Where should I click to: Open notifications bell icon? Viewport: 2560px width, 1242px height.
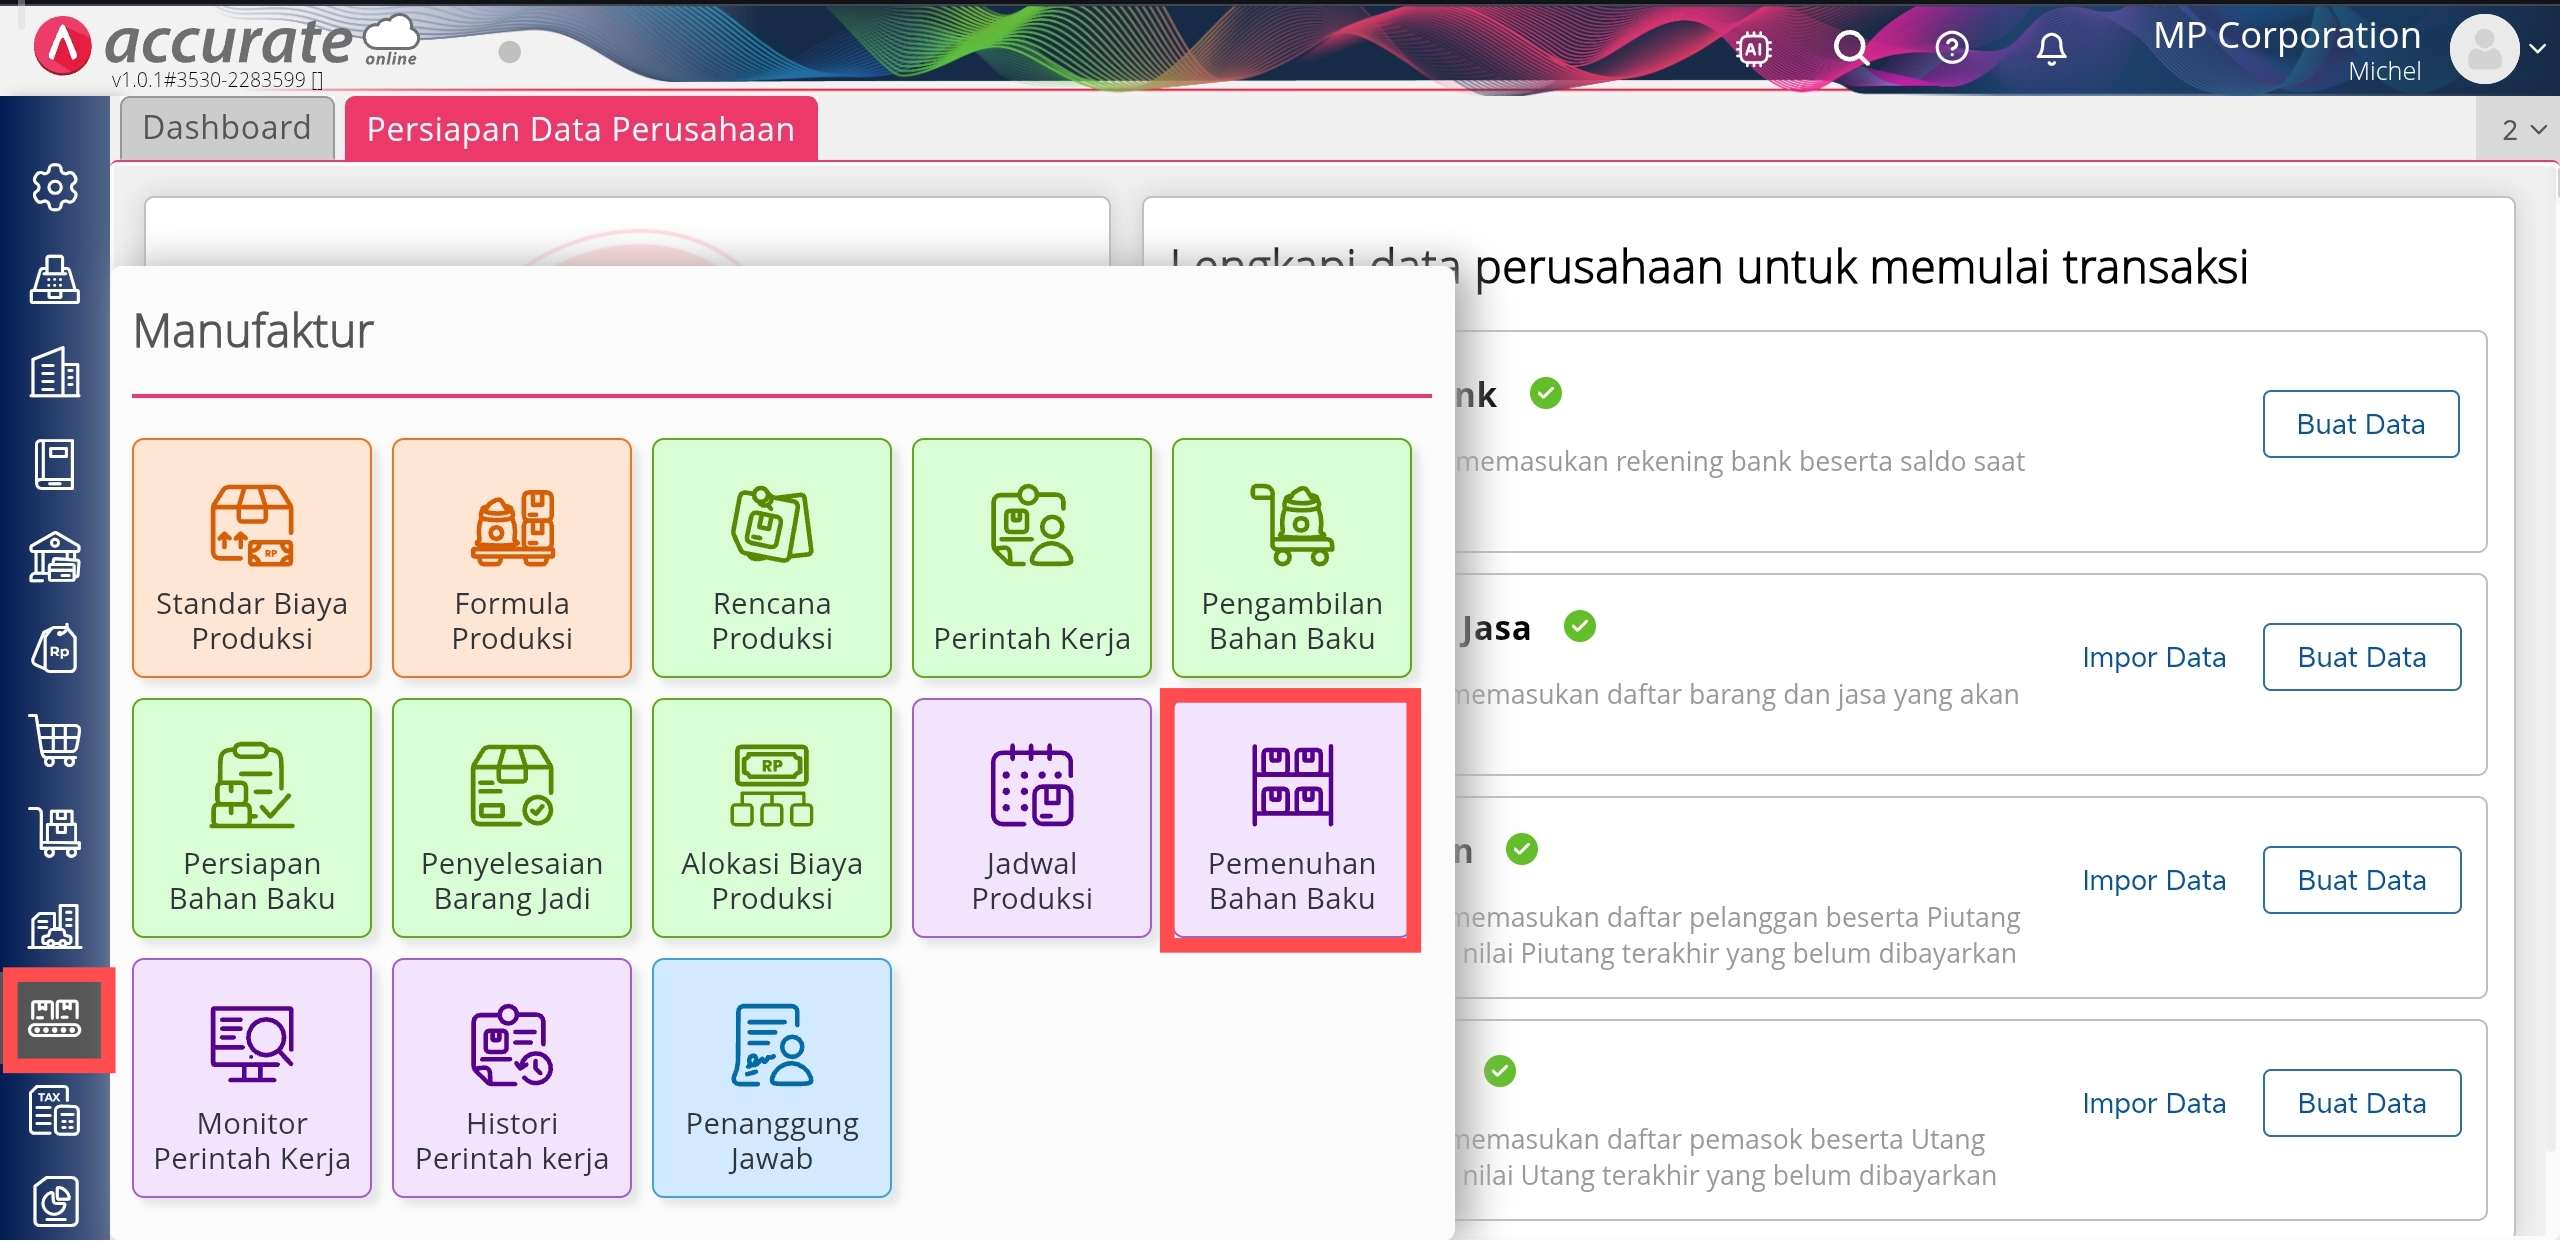click(x=2051, y=48)
